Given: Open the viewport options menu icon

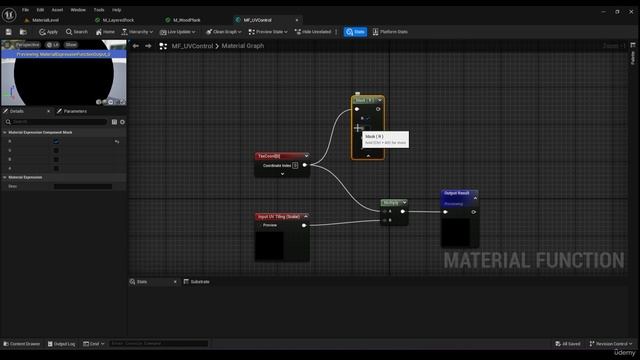Looking at the screenshot, I should [7, 44].
